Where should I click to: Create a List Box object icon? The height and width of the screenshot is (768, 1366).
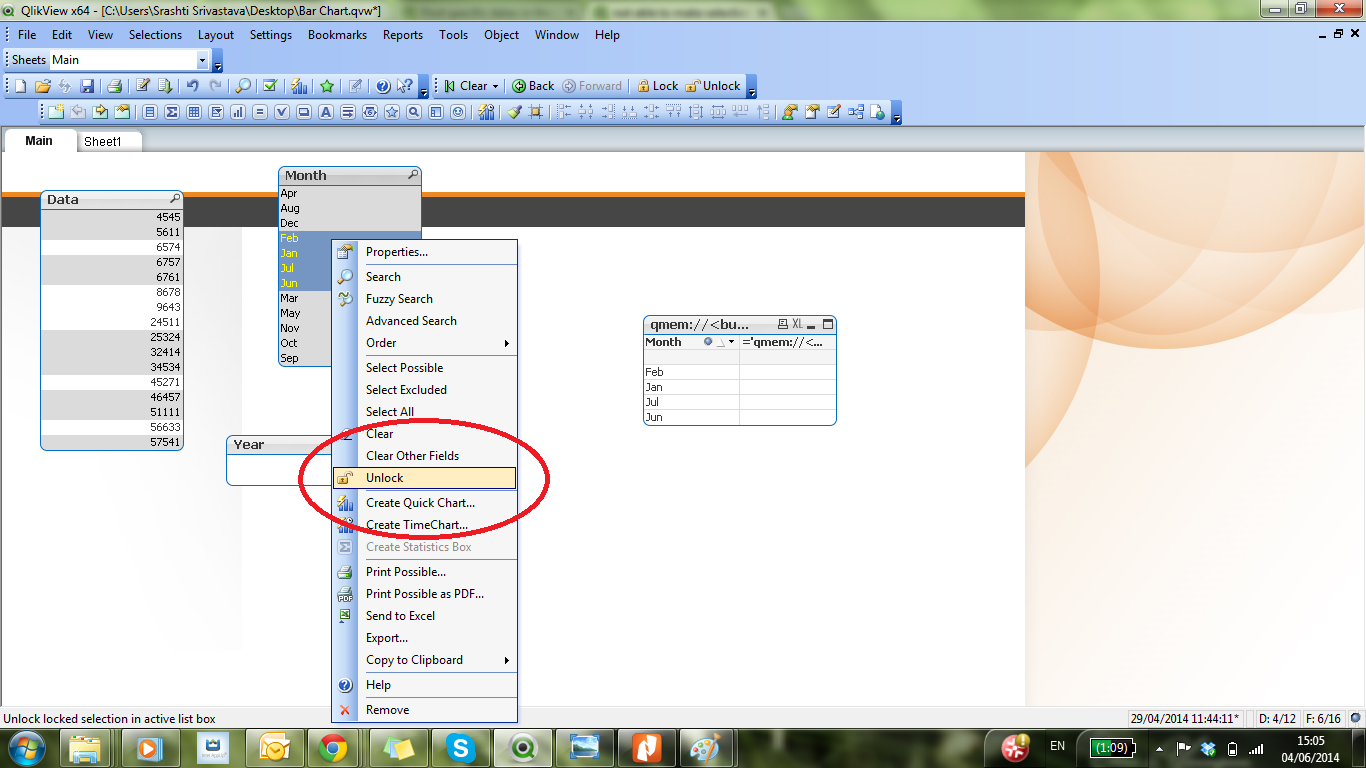(x=150, y=112)
